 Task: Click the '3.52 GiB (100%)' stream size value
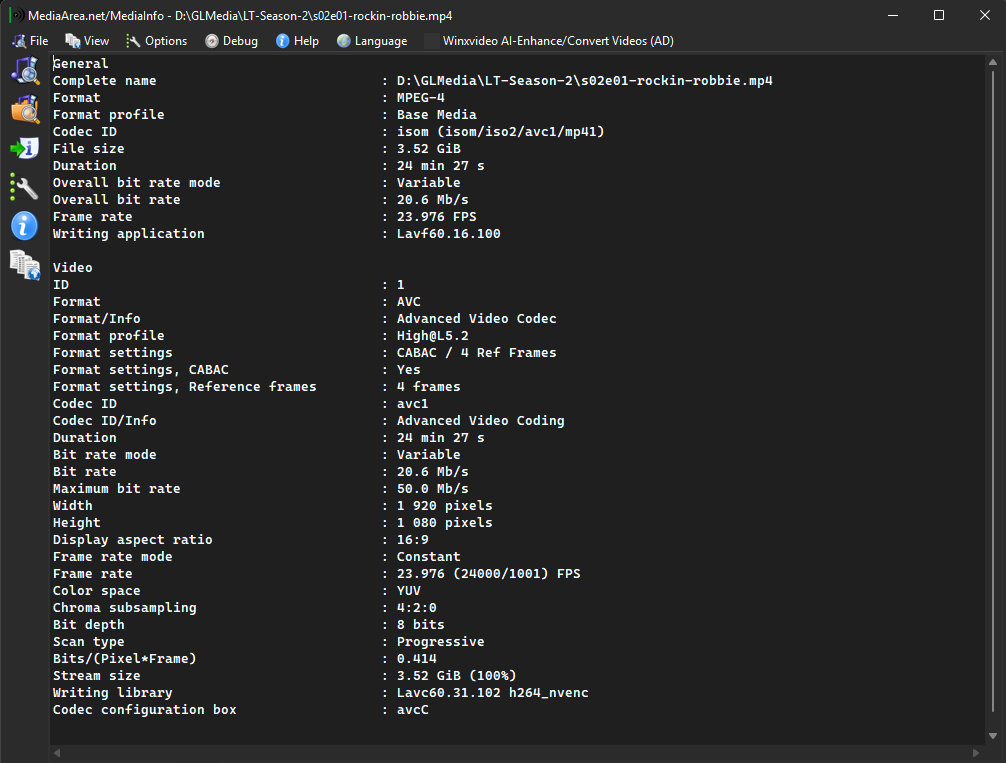[x=457, y=676]
